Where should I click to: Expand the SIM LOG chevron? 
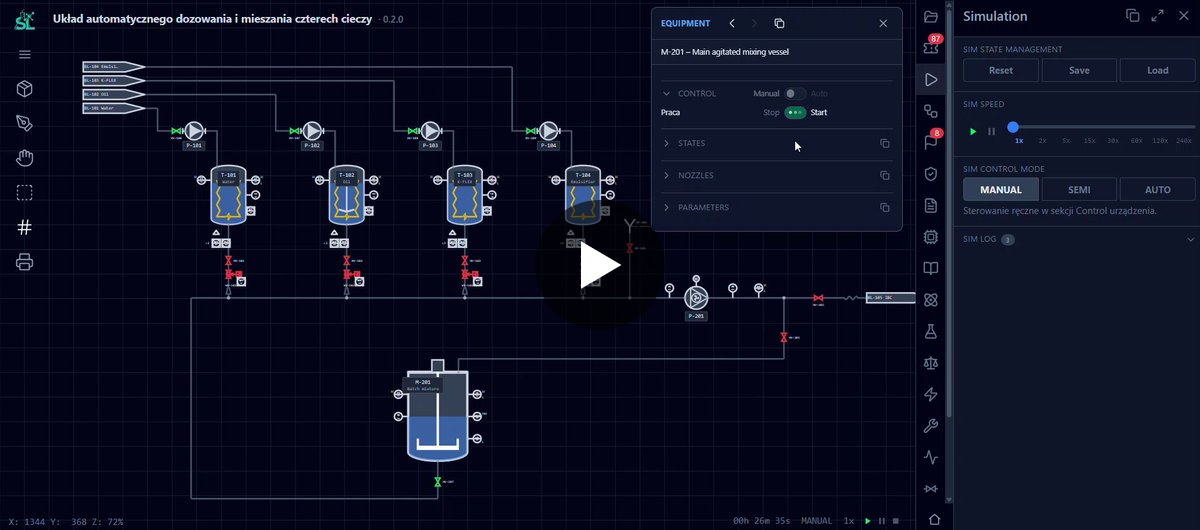(1190, 240)
